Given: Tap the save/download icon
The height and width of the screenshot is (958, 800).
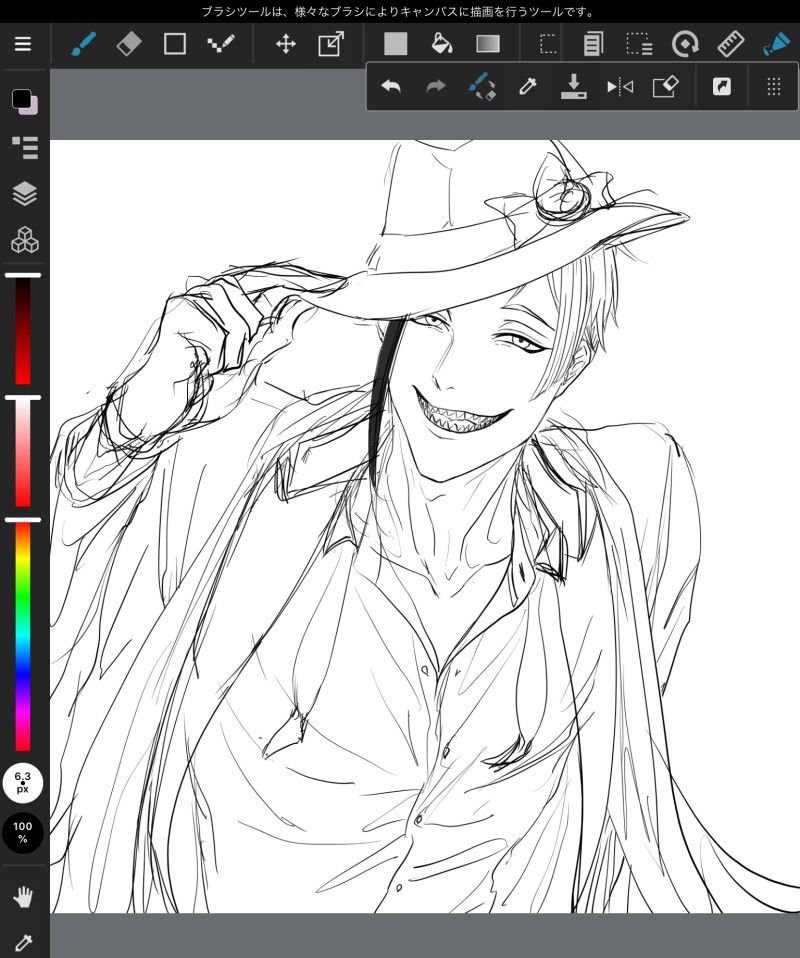Looking at the screenshot, I should 573,87.
